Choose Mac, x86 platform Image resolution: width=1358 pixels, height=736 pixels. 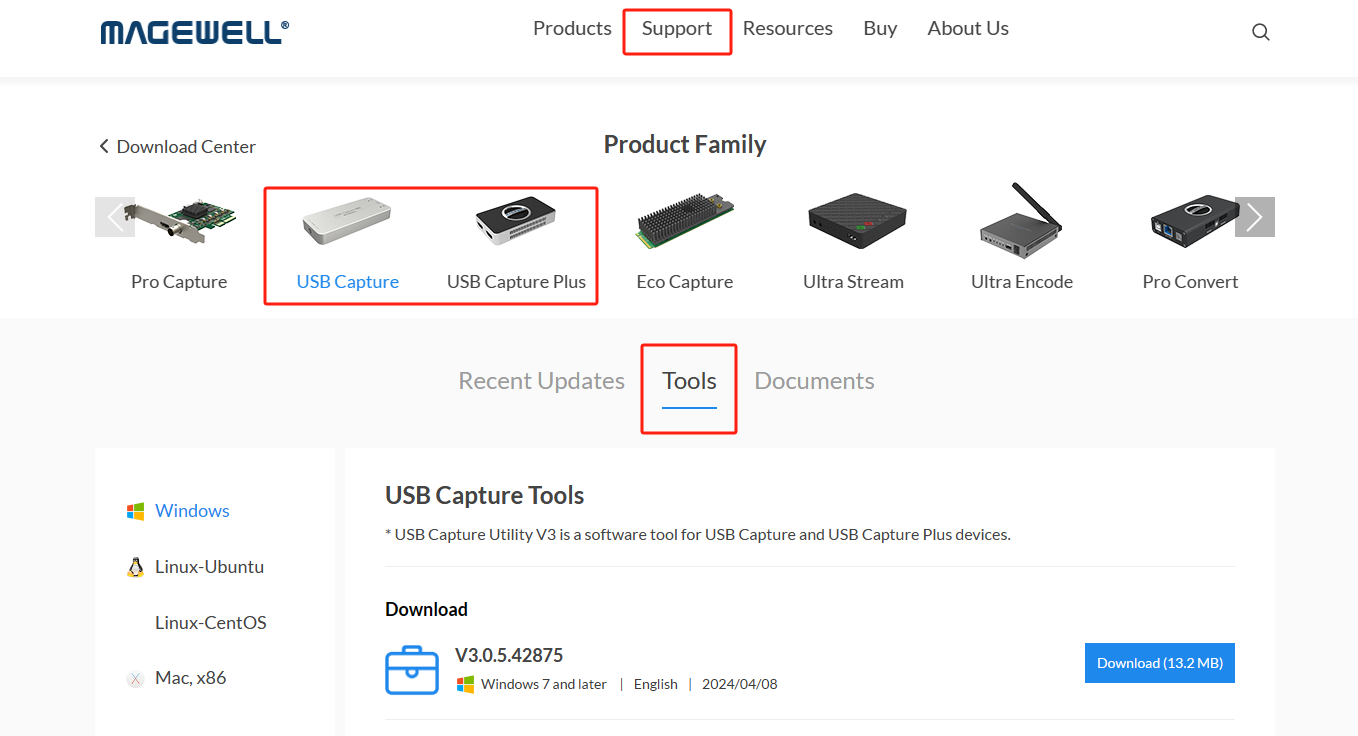(190, 678)
